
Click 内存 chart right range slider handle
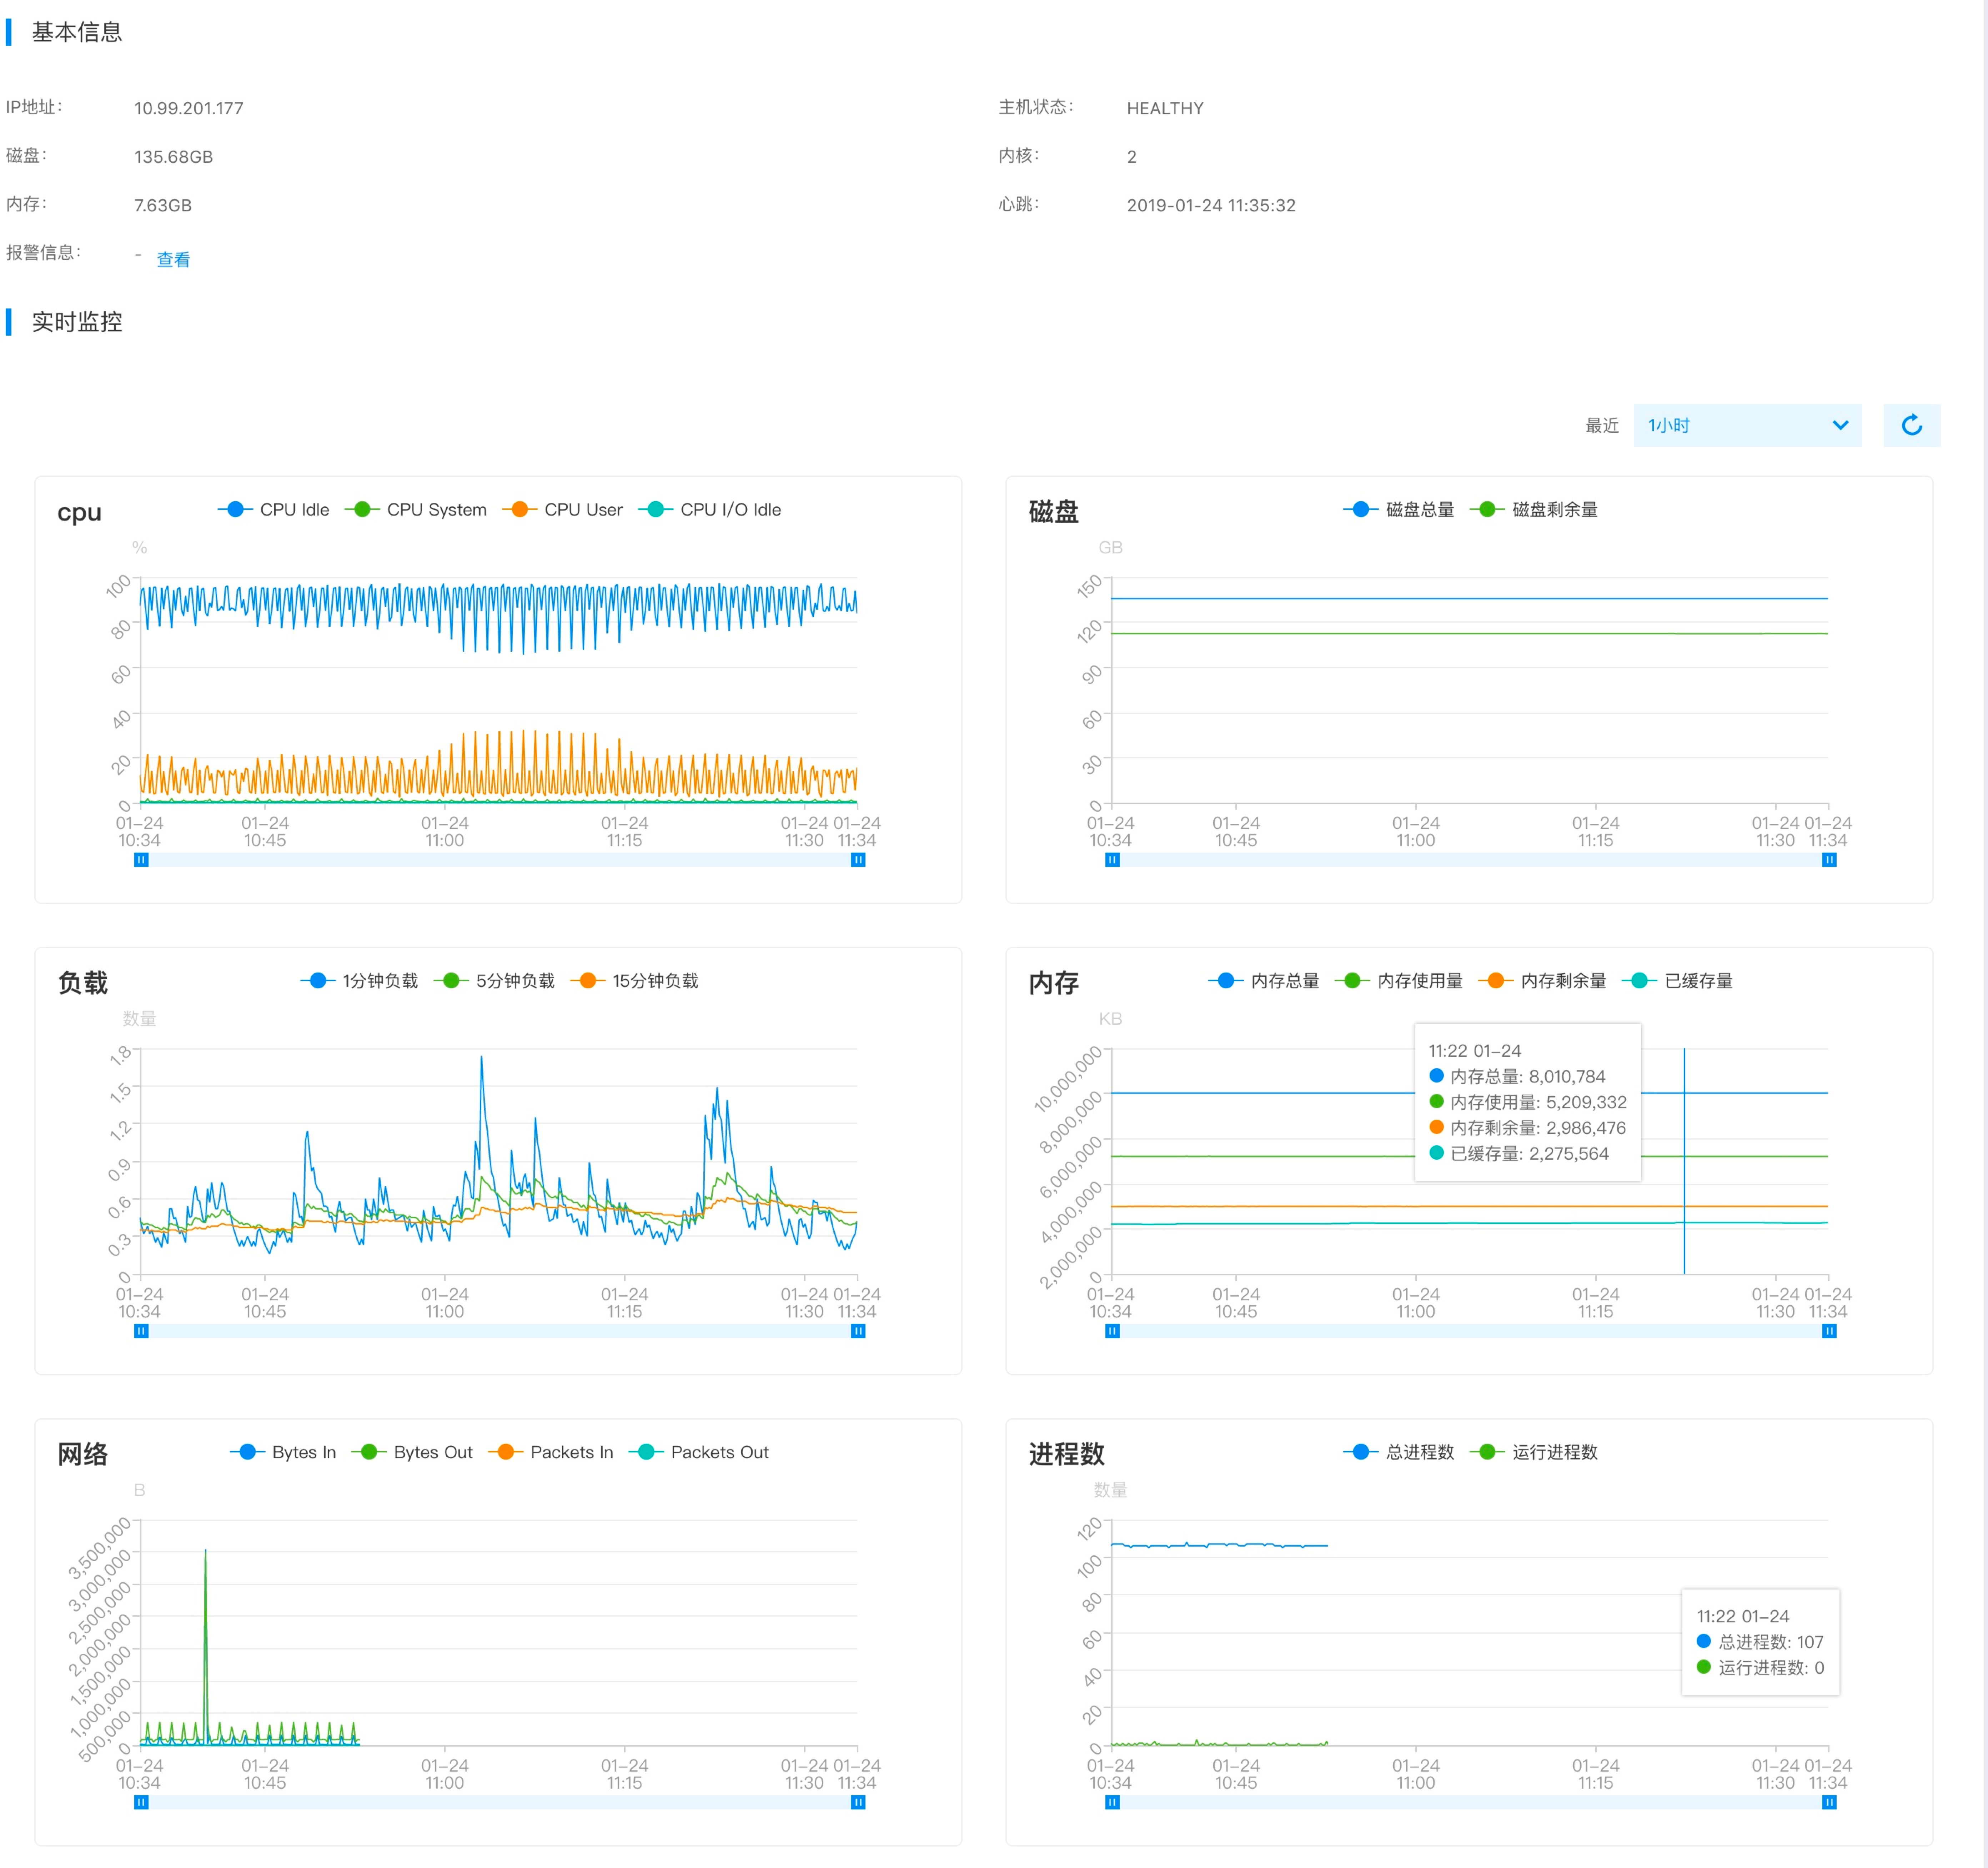click(x=1829, y=1331)
